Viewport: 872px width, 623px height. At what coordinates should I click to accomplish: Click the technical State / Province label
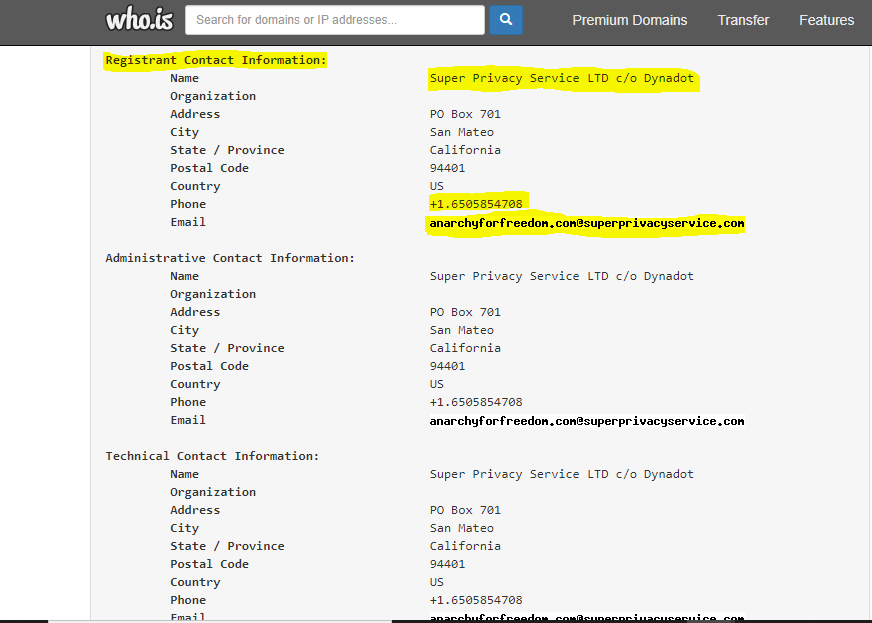tap(227, 546)
